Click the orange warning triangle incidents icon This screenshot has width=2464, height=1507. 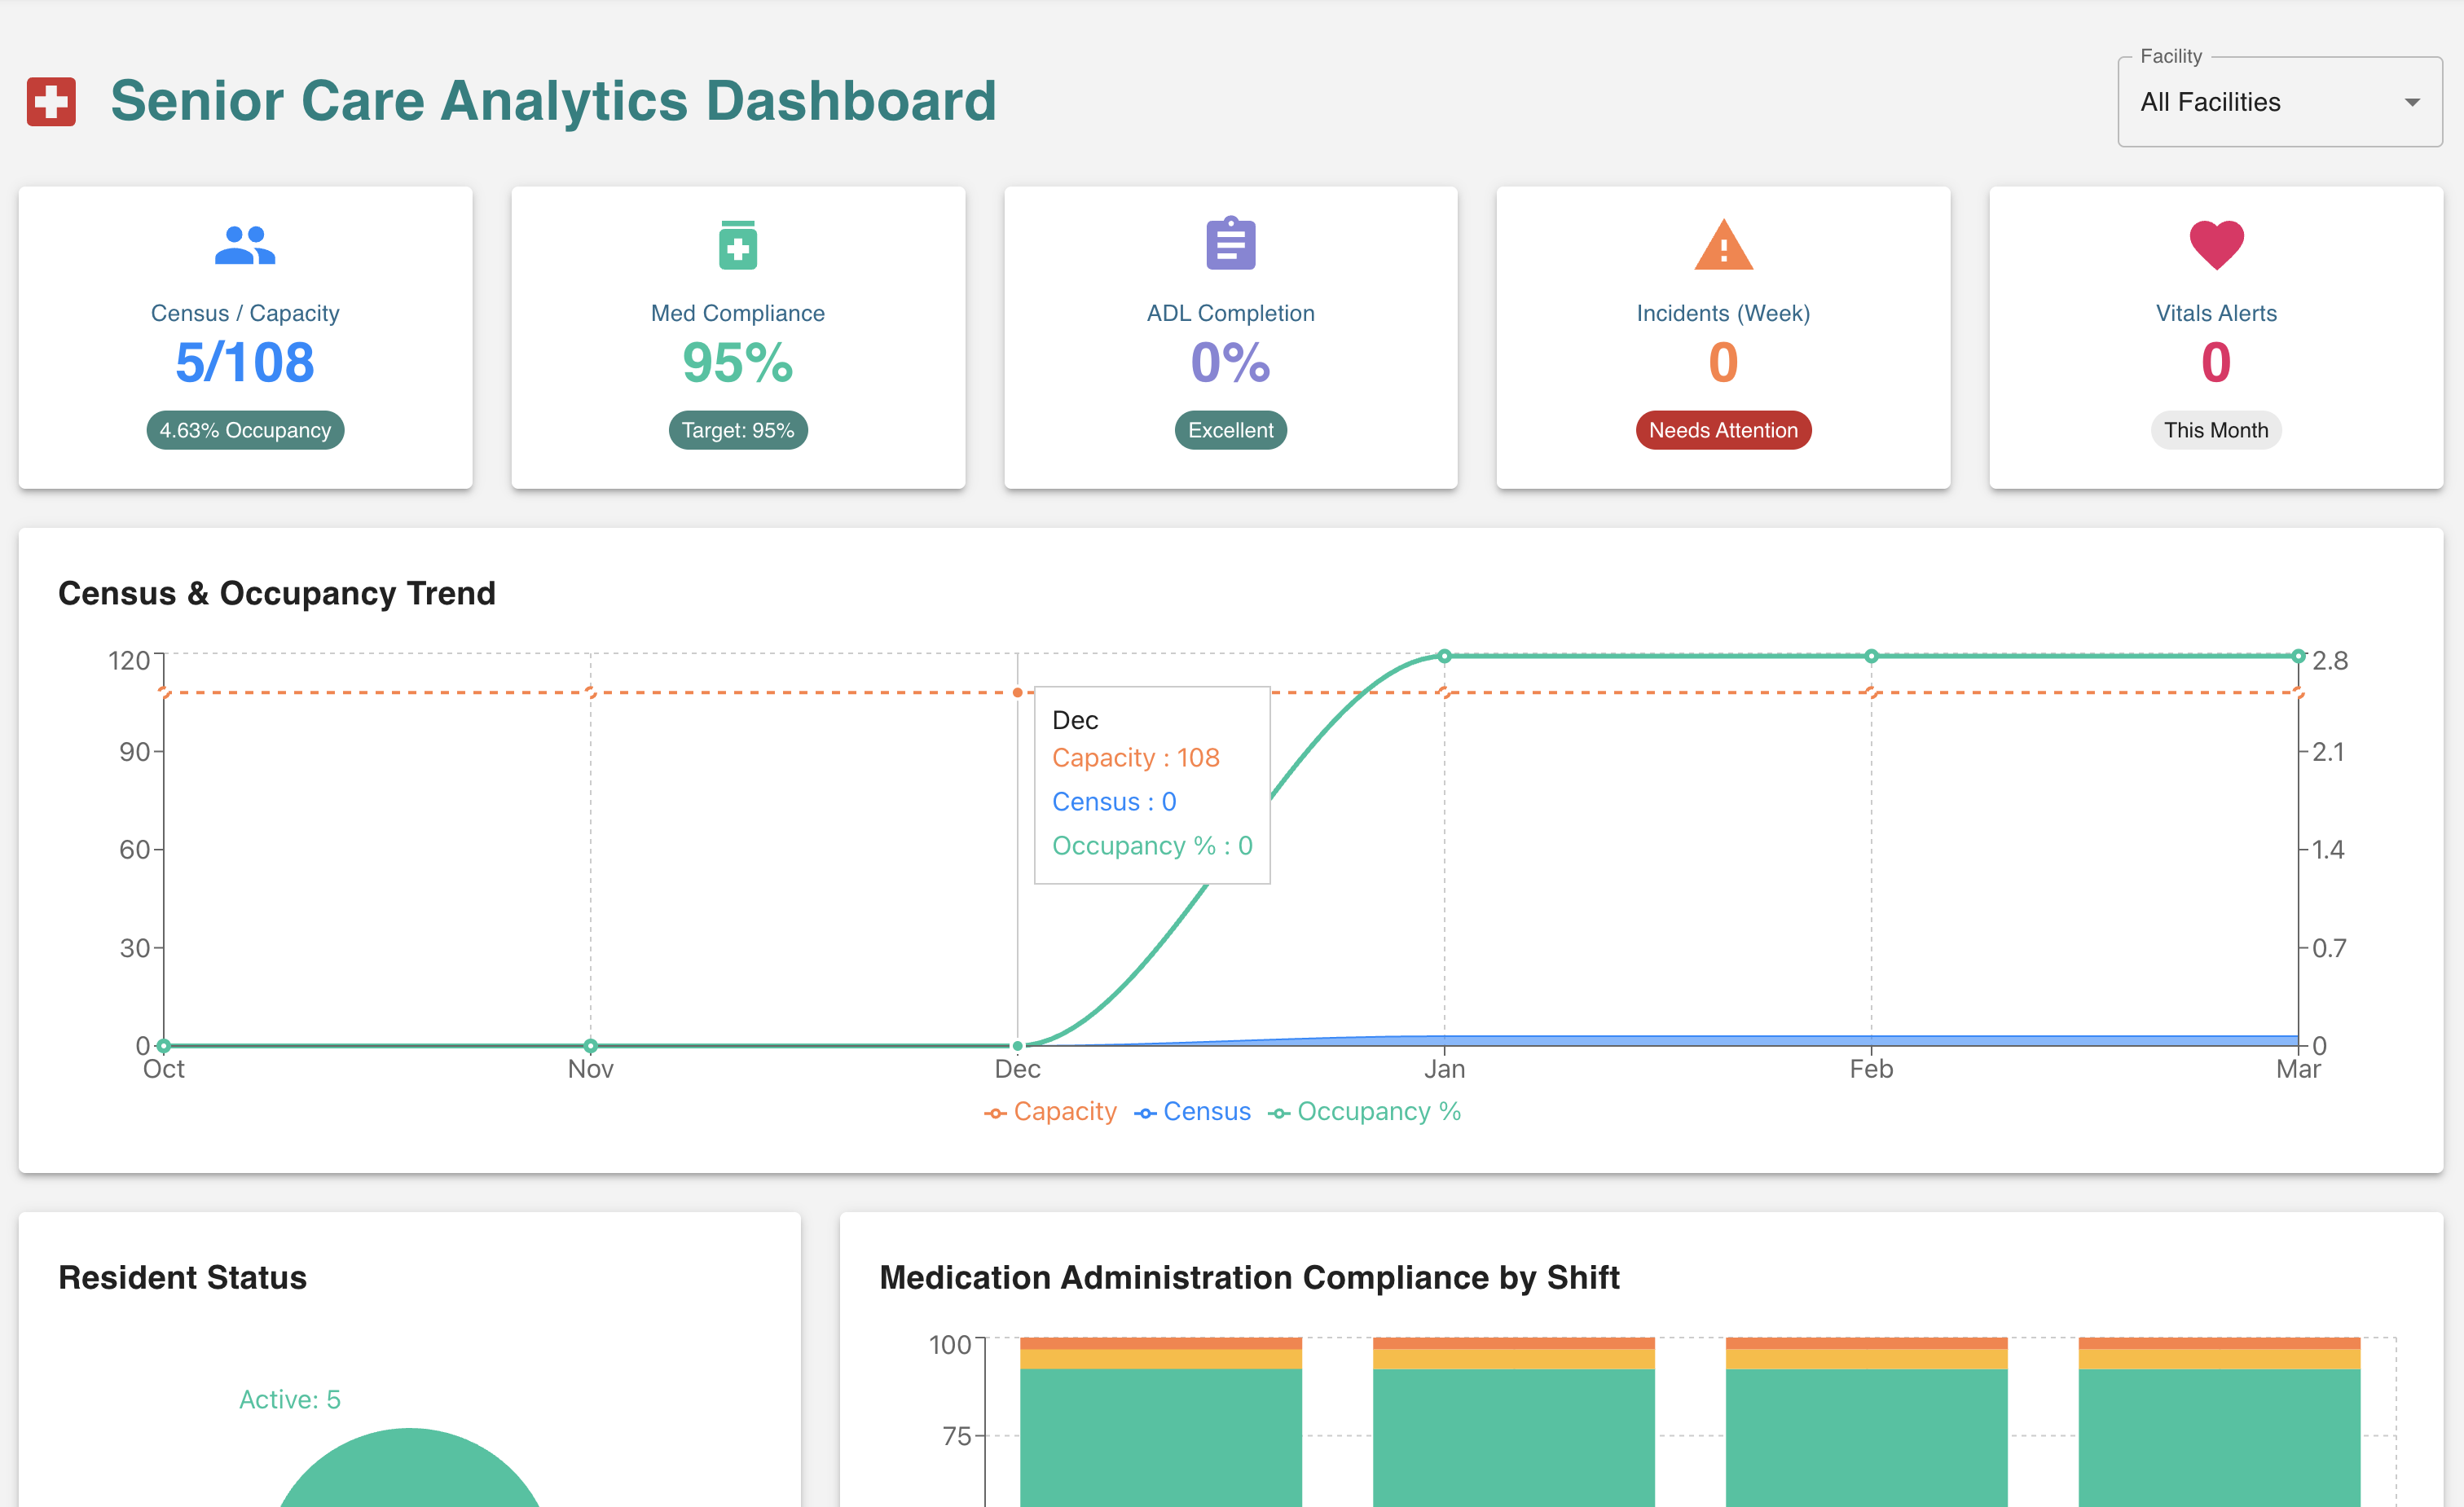1723,246
